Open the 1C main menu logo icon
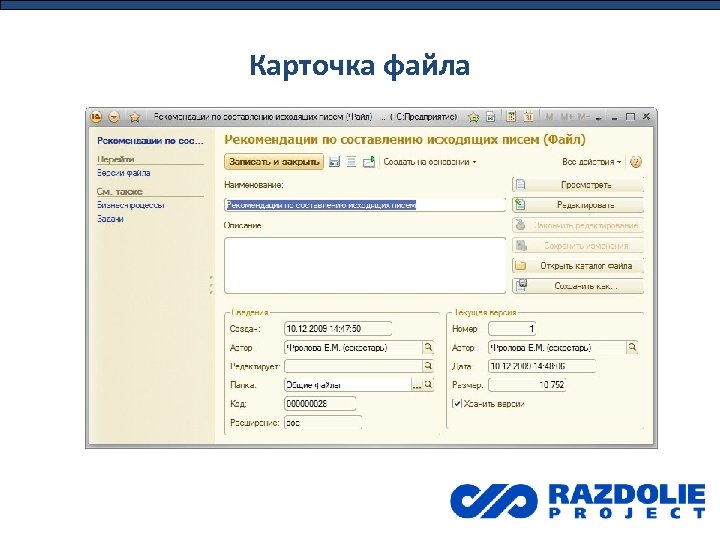Viewport: 720px width, 540px height. tap(96, 117)
